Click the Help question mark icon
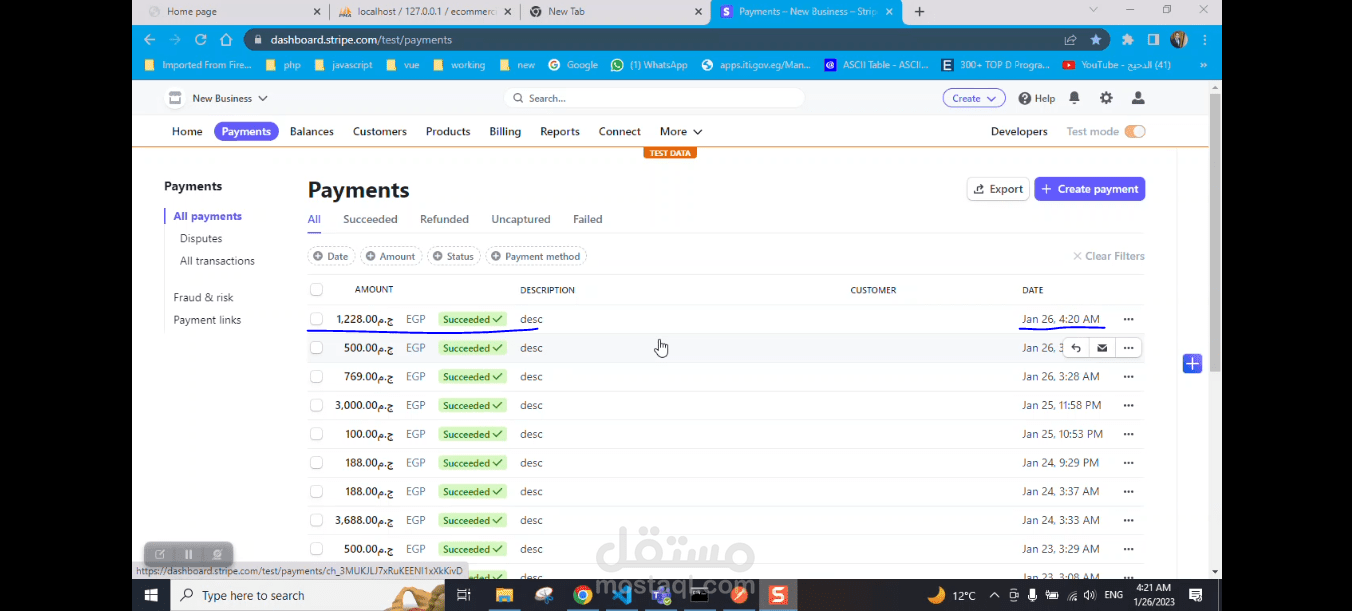1352x611 pixels. pyautogui.click(x=1025, y=98)
